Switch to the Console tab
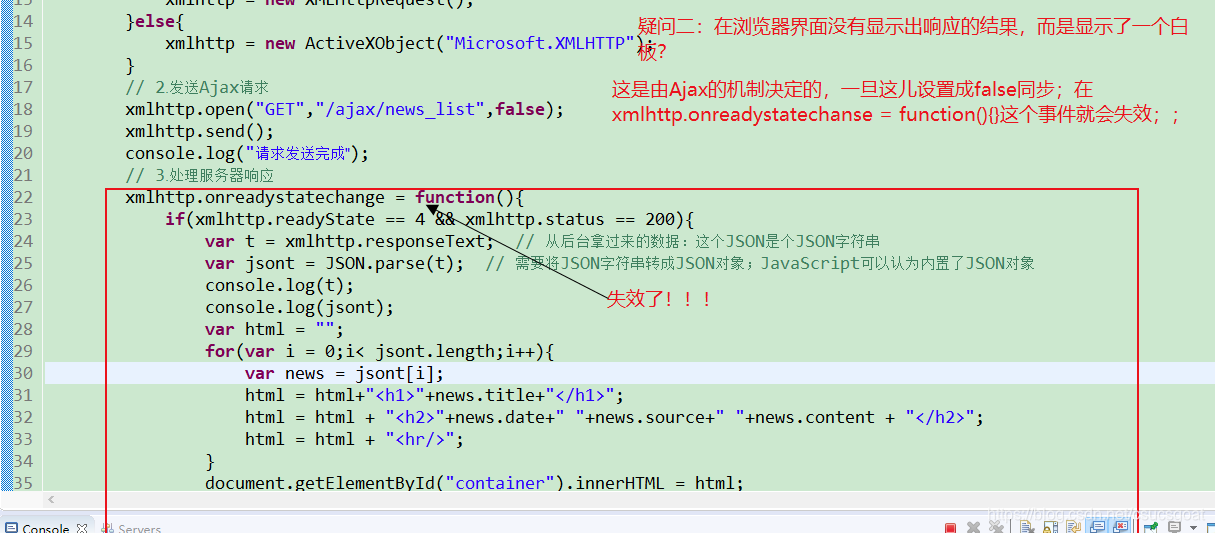 (45, 528)
